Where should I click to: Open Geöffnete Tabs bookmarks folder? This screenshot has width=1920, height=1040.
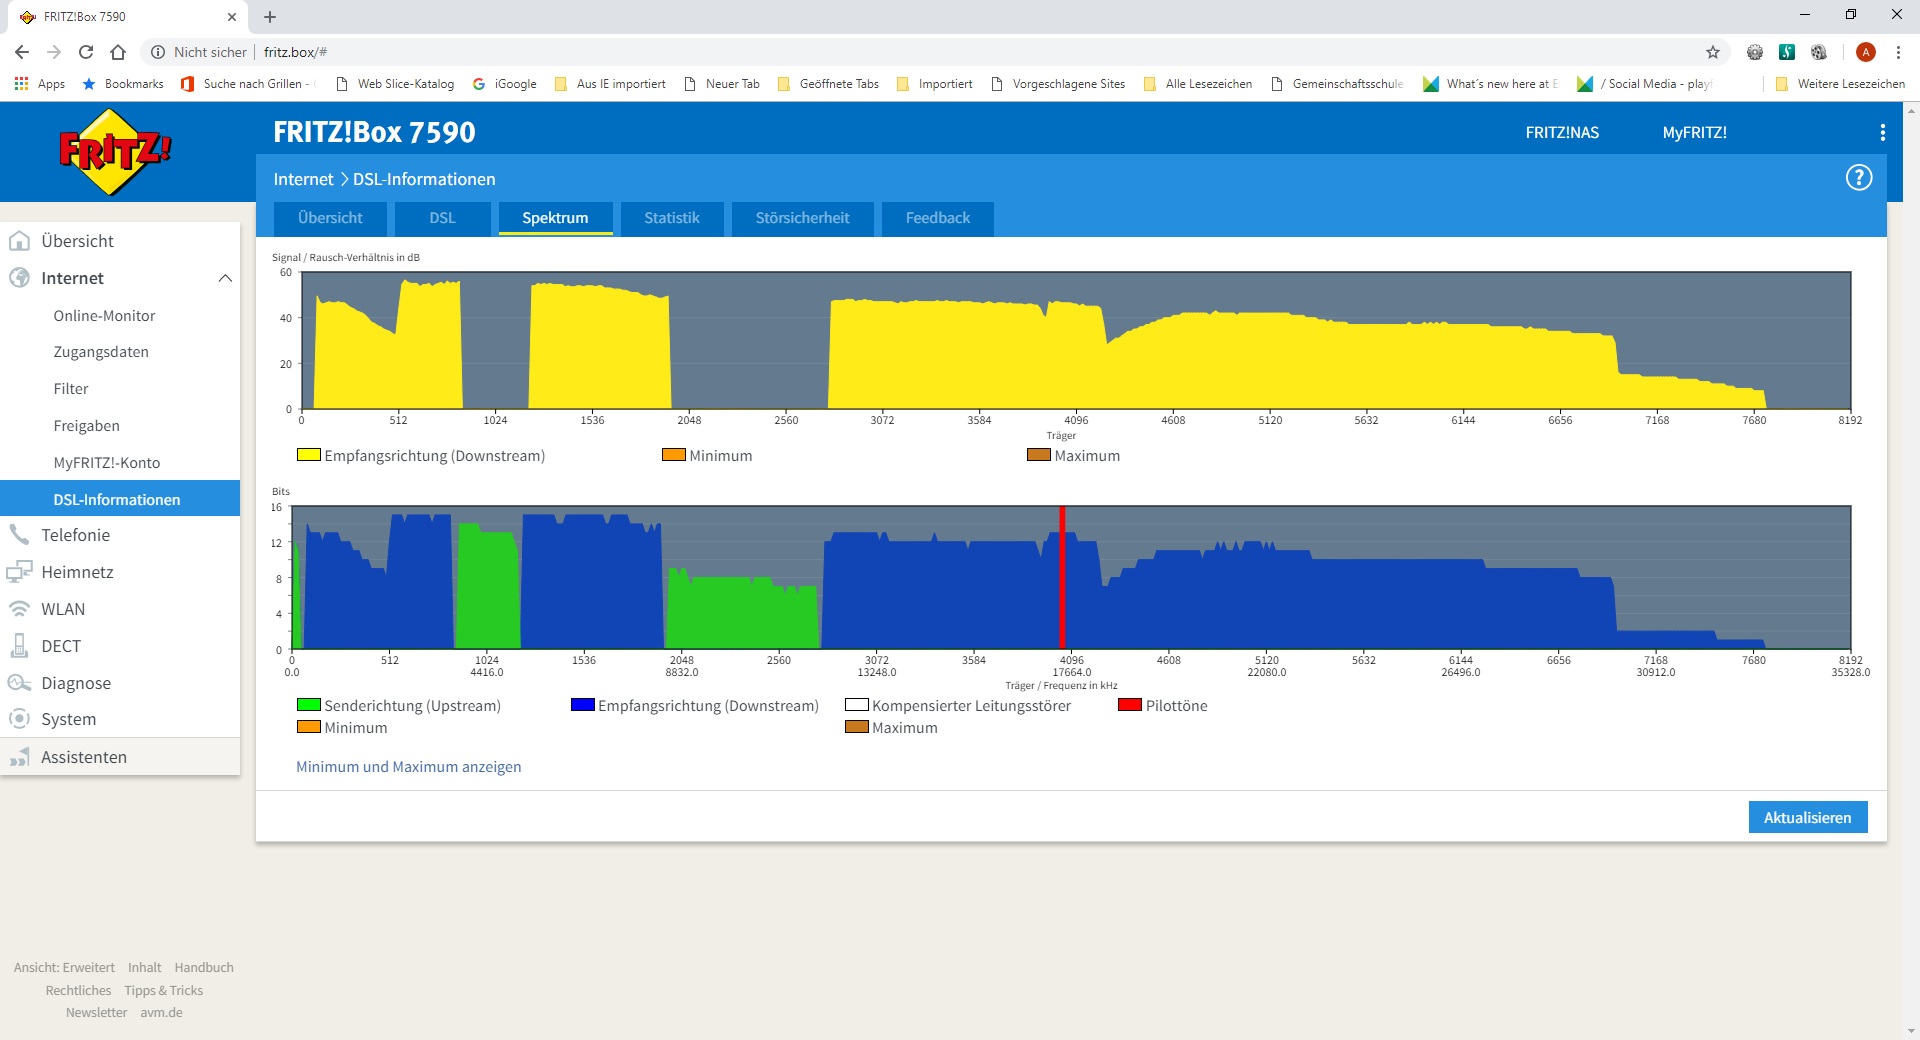pyautogui.click(x=828, y=84)
